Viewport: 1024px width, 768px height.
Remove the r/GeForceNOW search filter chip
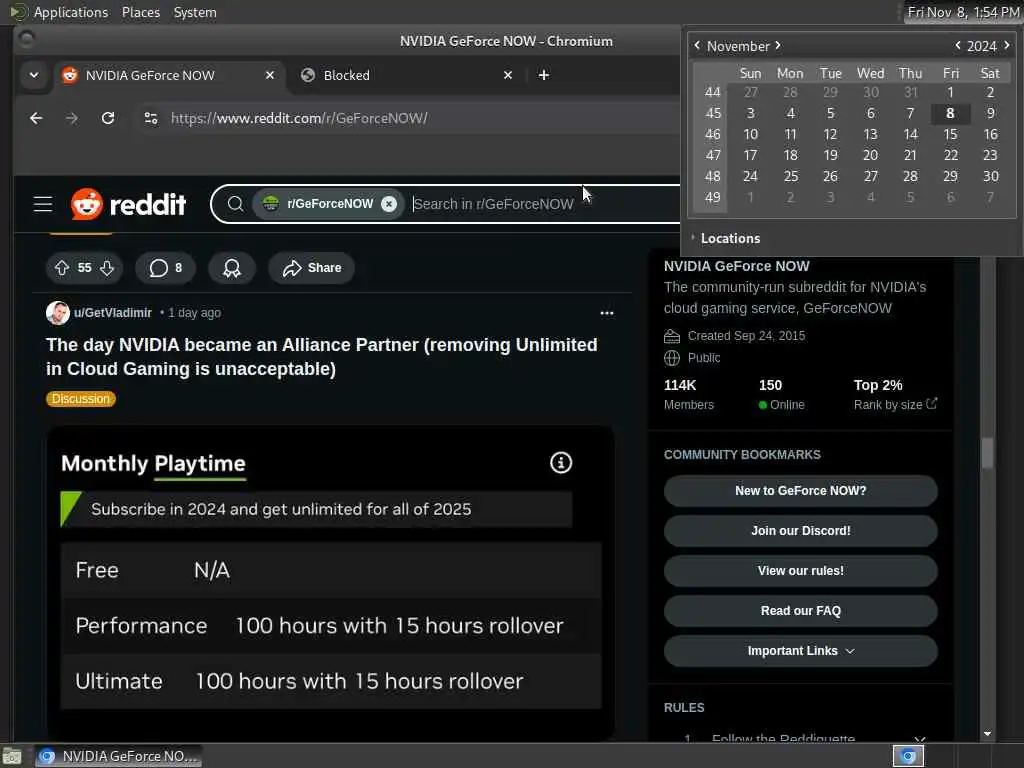click(389, 204)
